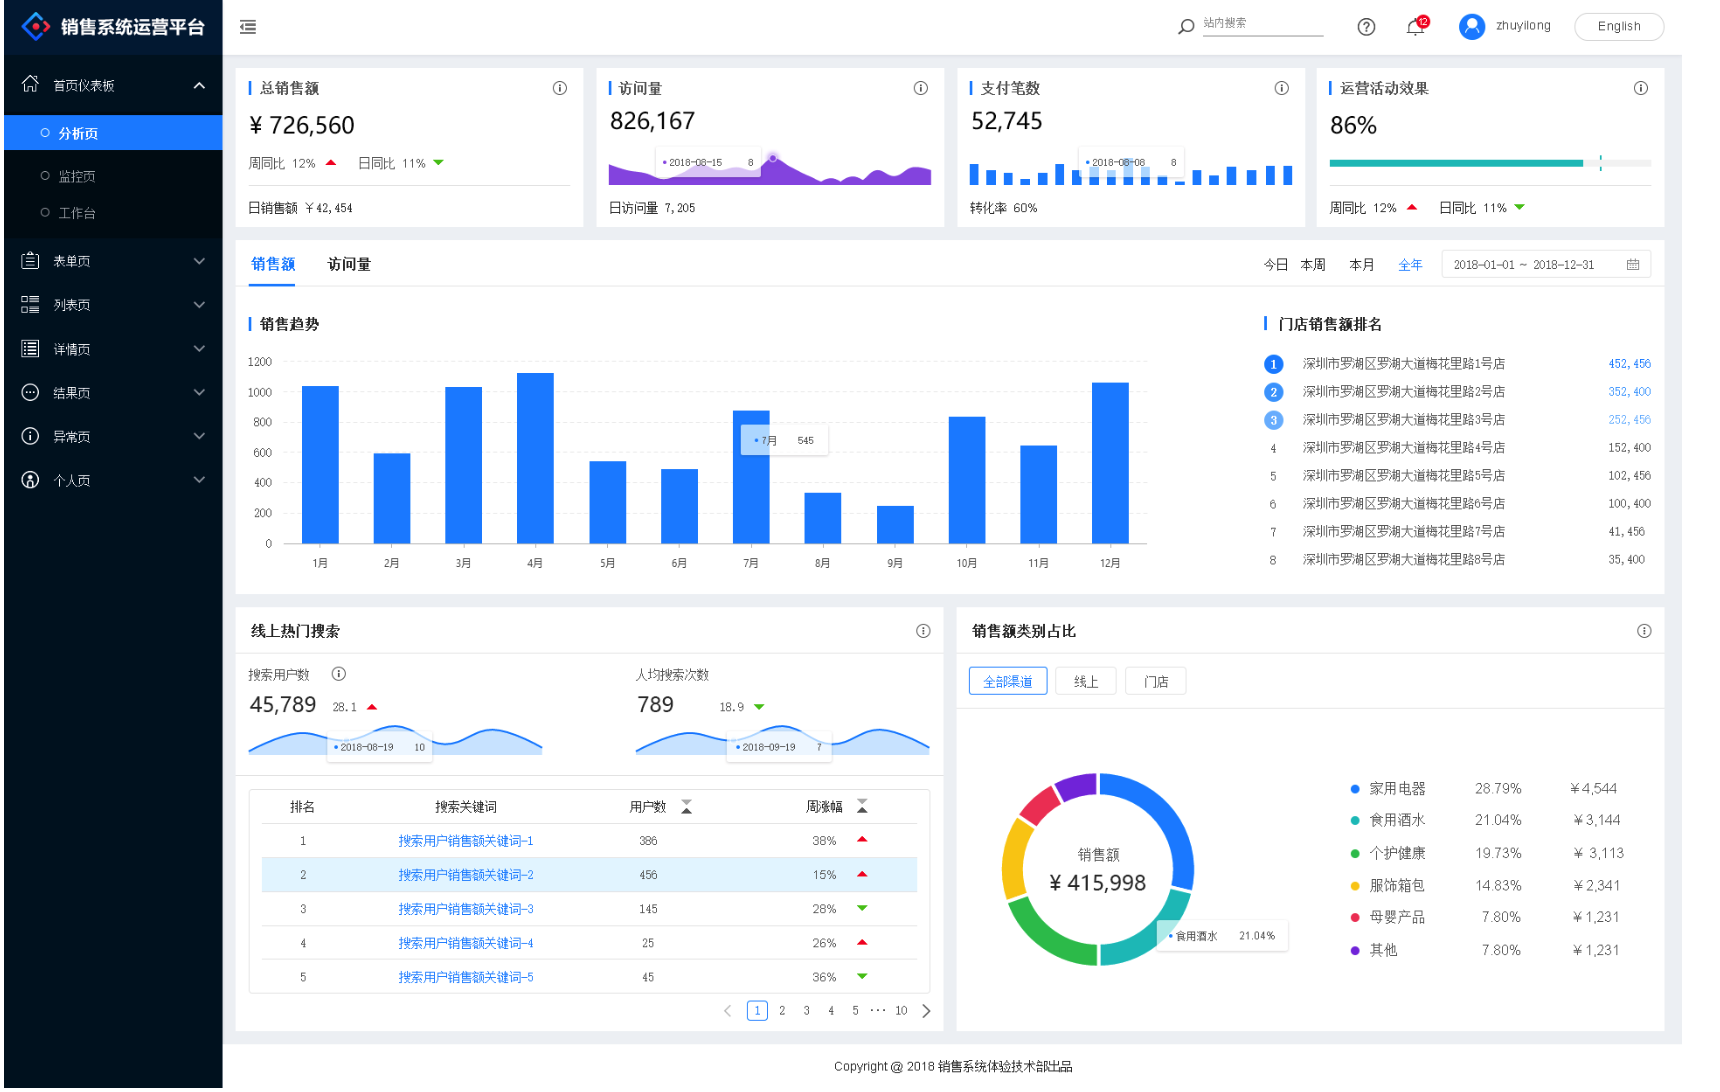Filter by 今日 time range
The height and width of the screenshot is (1092, 1720).
point(1275,265)
